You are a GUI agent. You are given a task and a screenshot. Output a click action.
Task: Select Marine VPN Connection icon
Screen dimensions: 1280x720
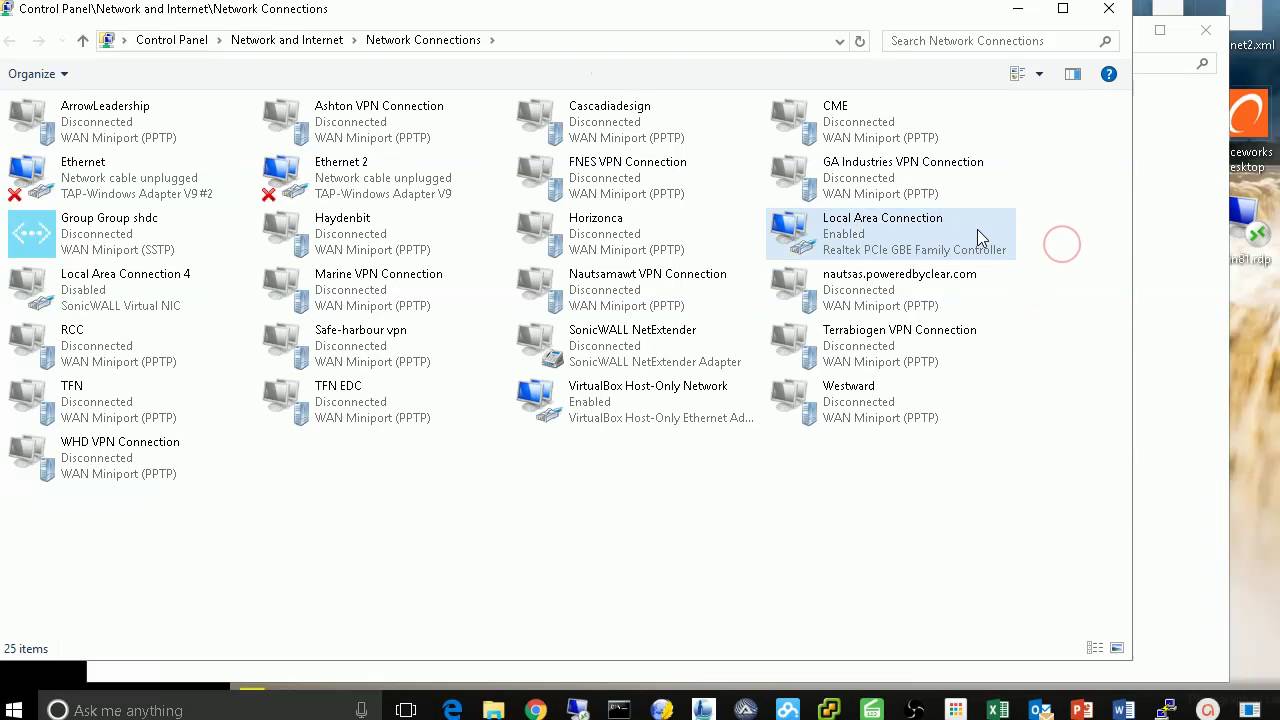pos(286,290)
